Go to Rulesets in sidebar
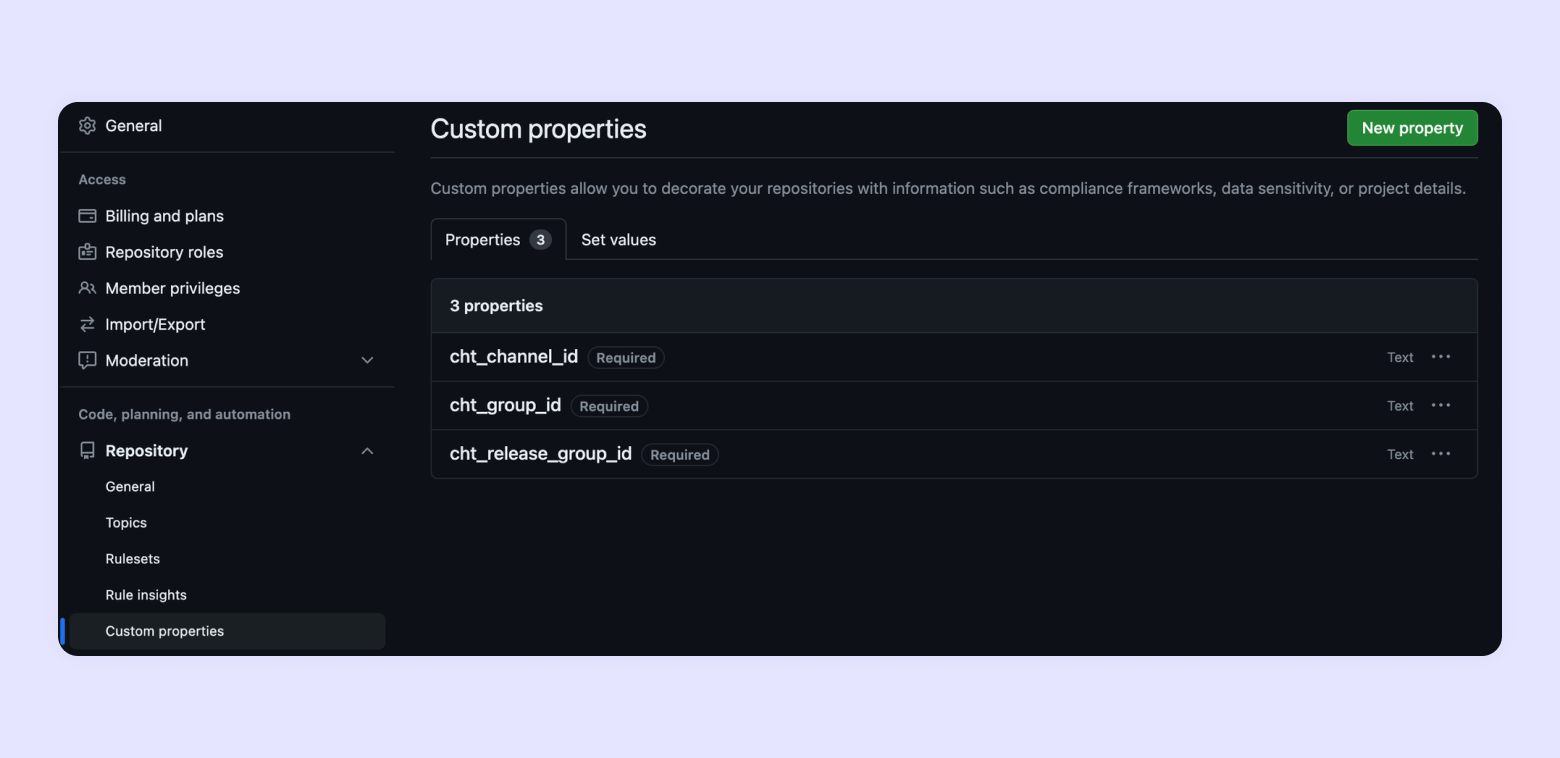This screenshot has width=1560, height=758. [133, 559]
